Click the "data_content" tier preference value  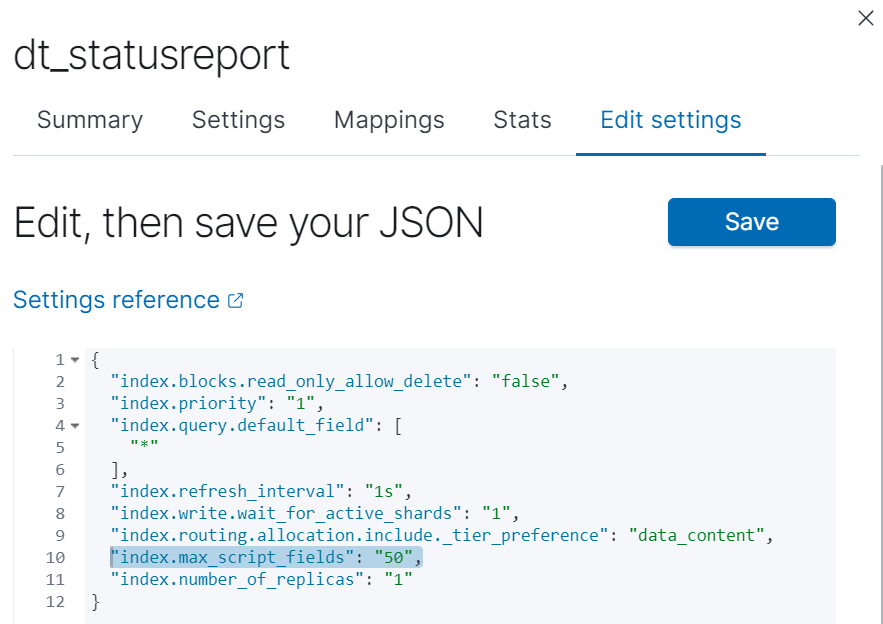point(697,536)
